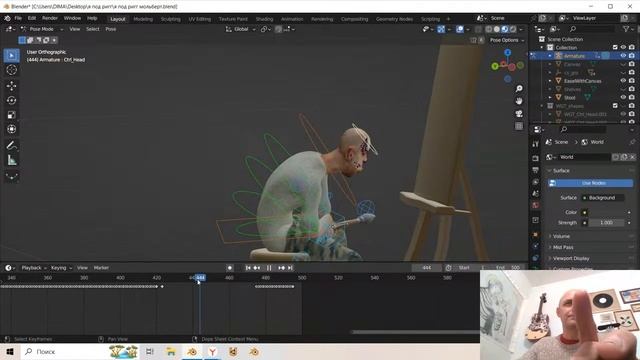The width and height of the screenshot is (640, 360).
Task: Click the current frame 444 field
Action: (427, 268)
